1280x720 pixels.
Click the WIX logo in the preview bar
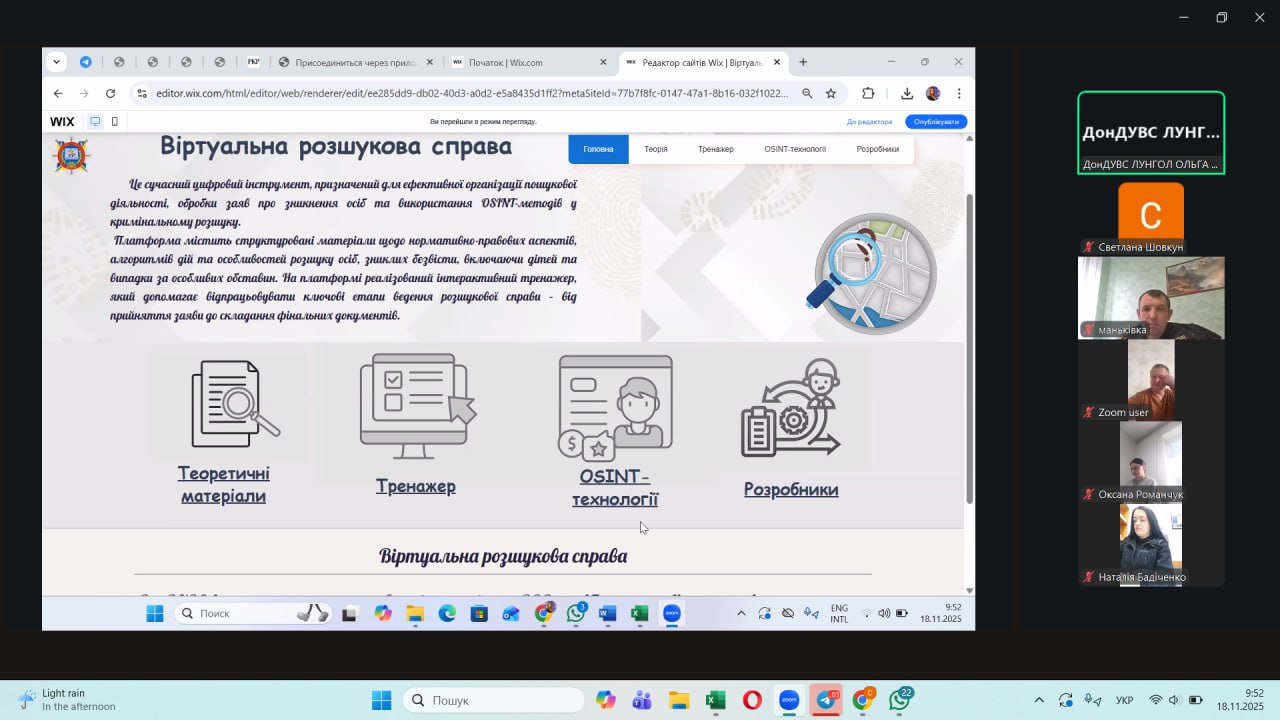[x=62, y=122]
